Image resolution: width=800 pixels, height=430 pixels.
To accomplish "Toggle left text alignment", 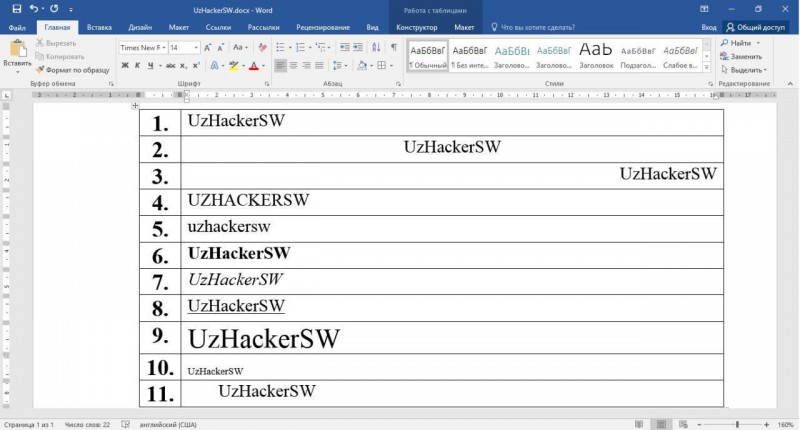I will (280, 65).
